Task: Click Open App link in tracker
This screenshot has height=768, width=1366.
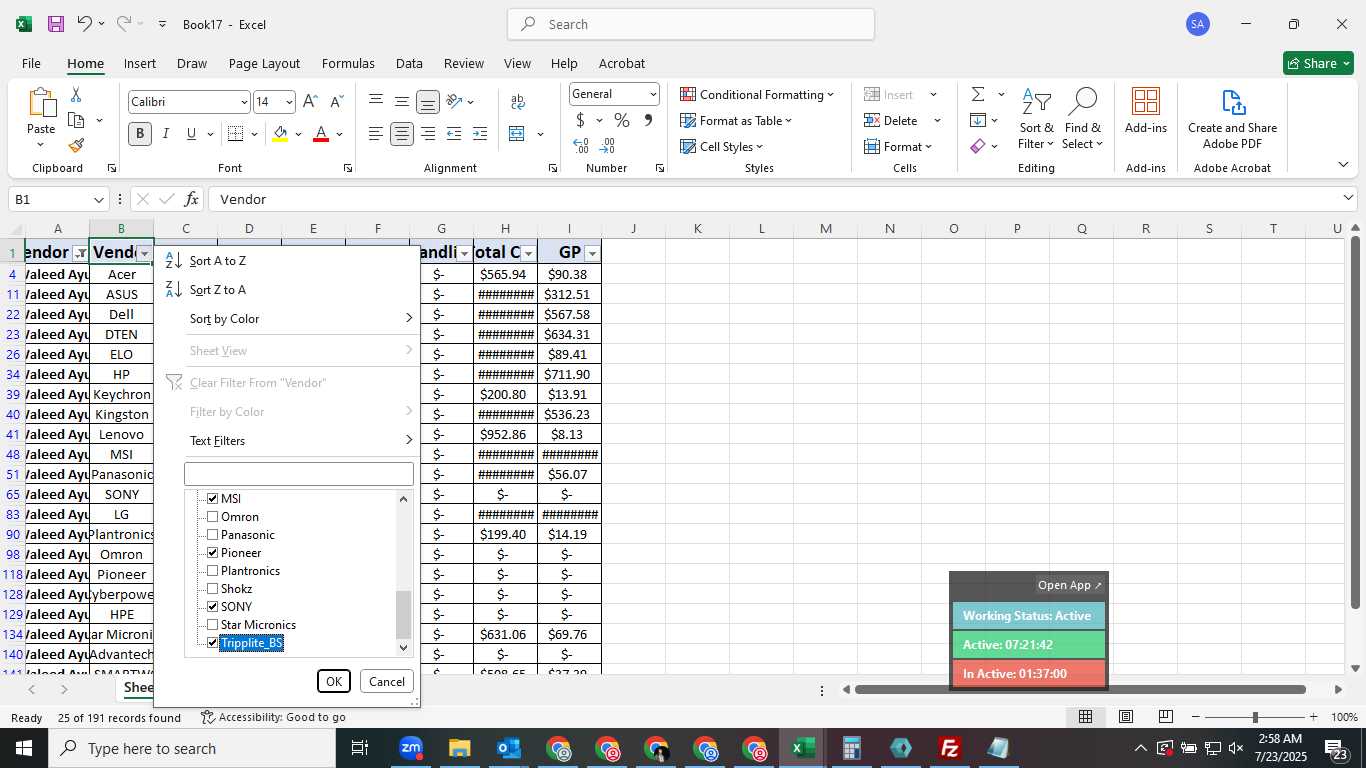Action: (1069, 585)
